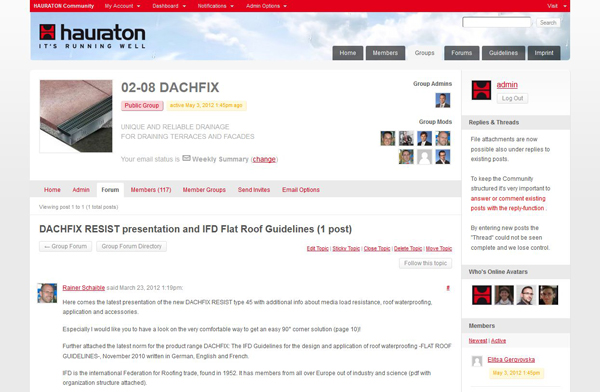600x392 pixels.
Task: Click the Edit Topic link
Action: click(x=318, y=248)
